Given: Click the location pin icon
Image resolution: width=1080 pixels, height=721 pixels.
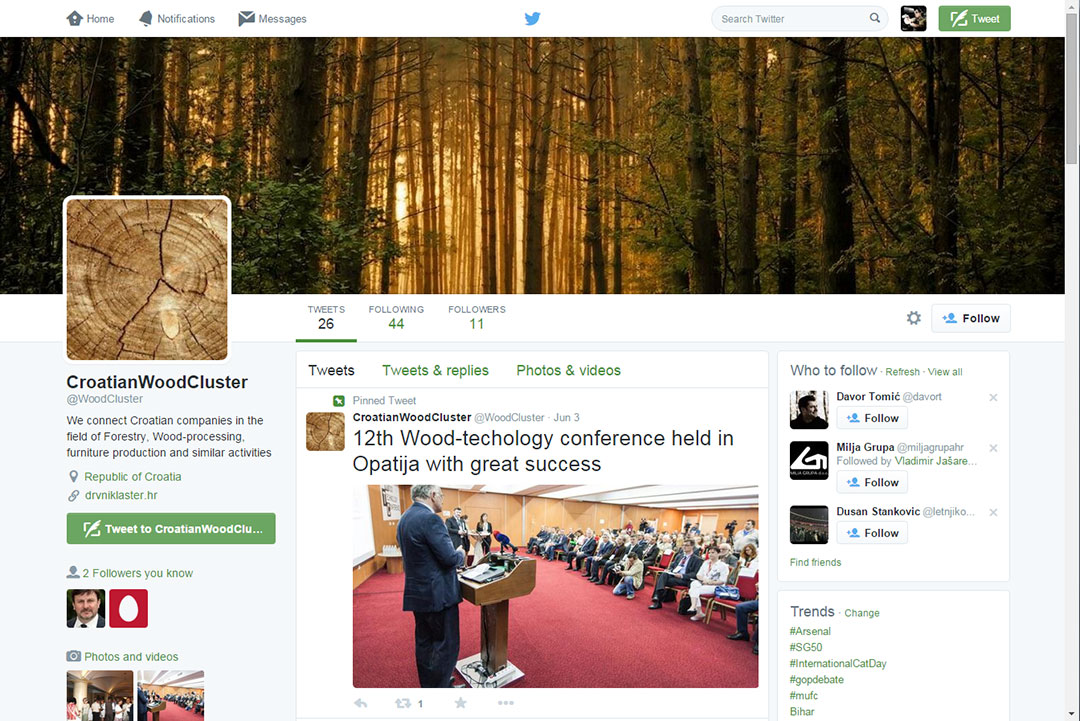Looking at the screenshot, I should (x=74, y=477).
